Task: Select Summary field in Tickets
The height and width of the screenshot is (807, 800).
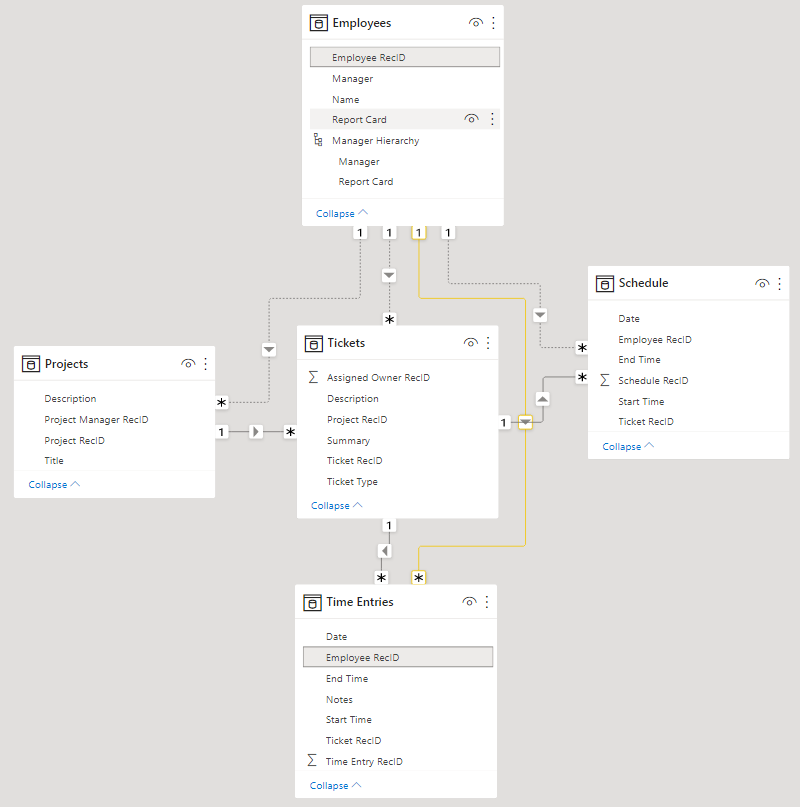Action: pyautogui.click(x=348, y=441)
